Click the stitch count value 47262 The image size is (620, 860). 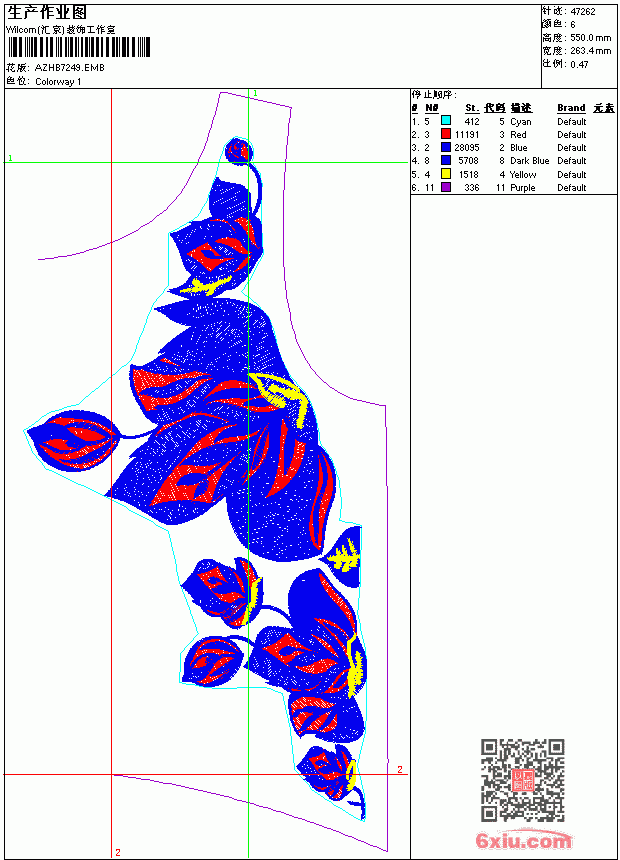pyautogui.click(x=583, y=12)
